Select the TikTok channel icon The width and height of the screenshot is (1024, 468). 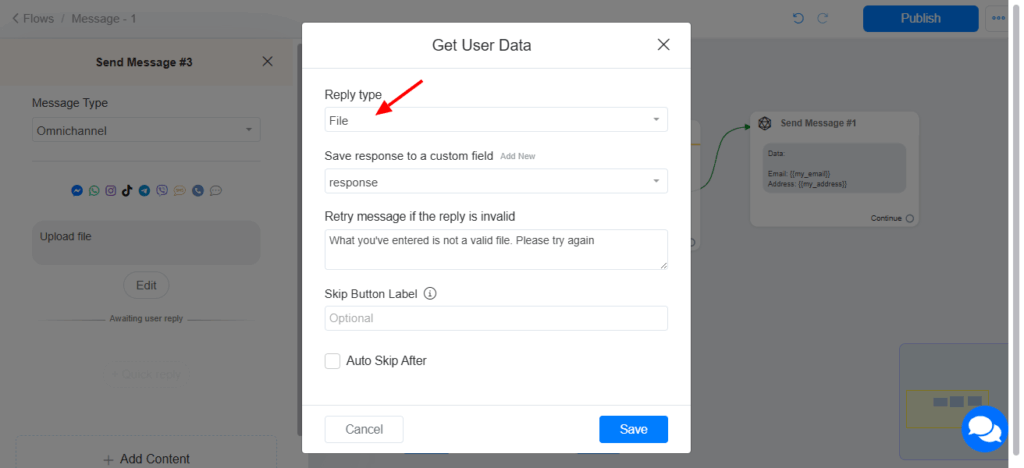pos(127,190)
